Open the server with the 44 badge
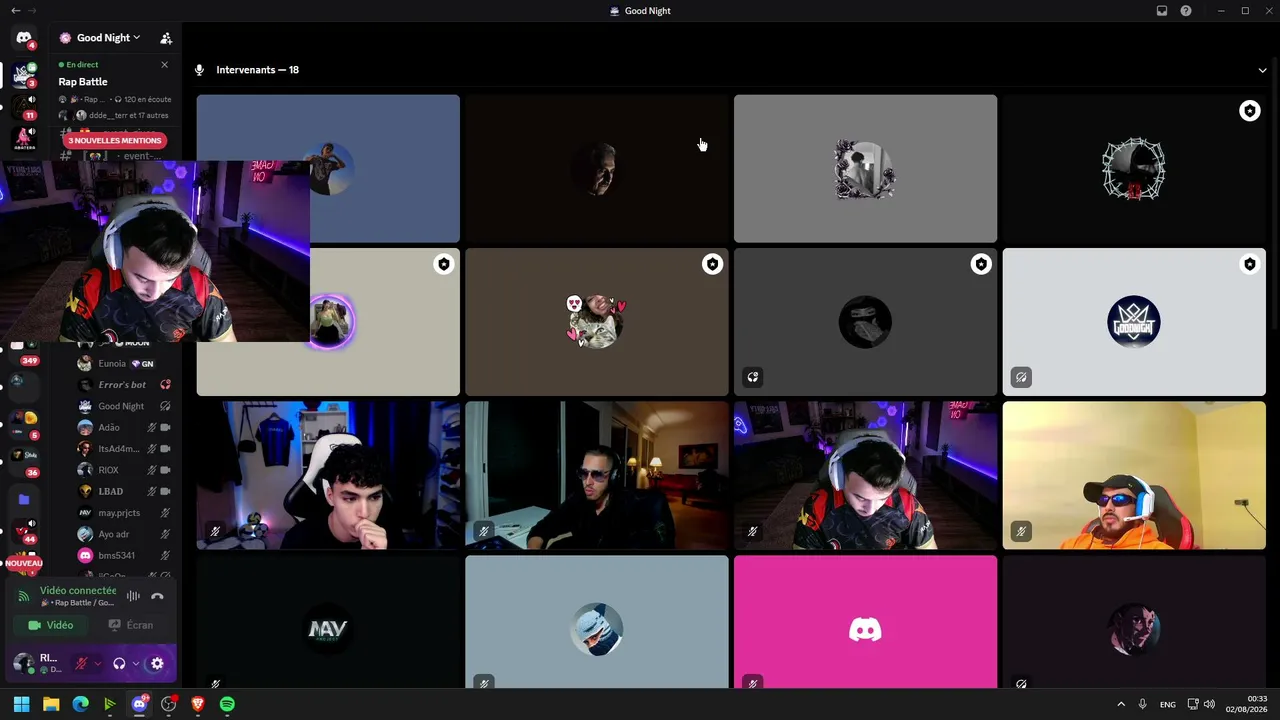 click(x=24, y=530)
